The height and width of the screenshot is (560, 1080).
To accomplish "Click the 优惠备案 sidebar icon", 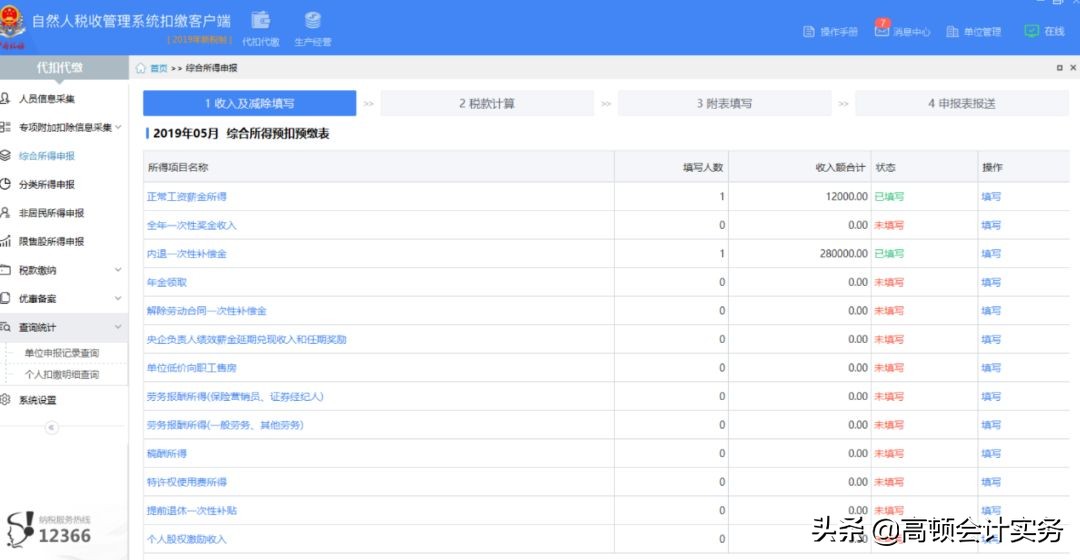I will [x=6, y=298].
